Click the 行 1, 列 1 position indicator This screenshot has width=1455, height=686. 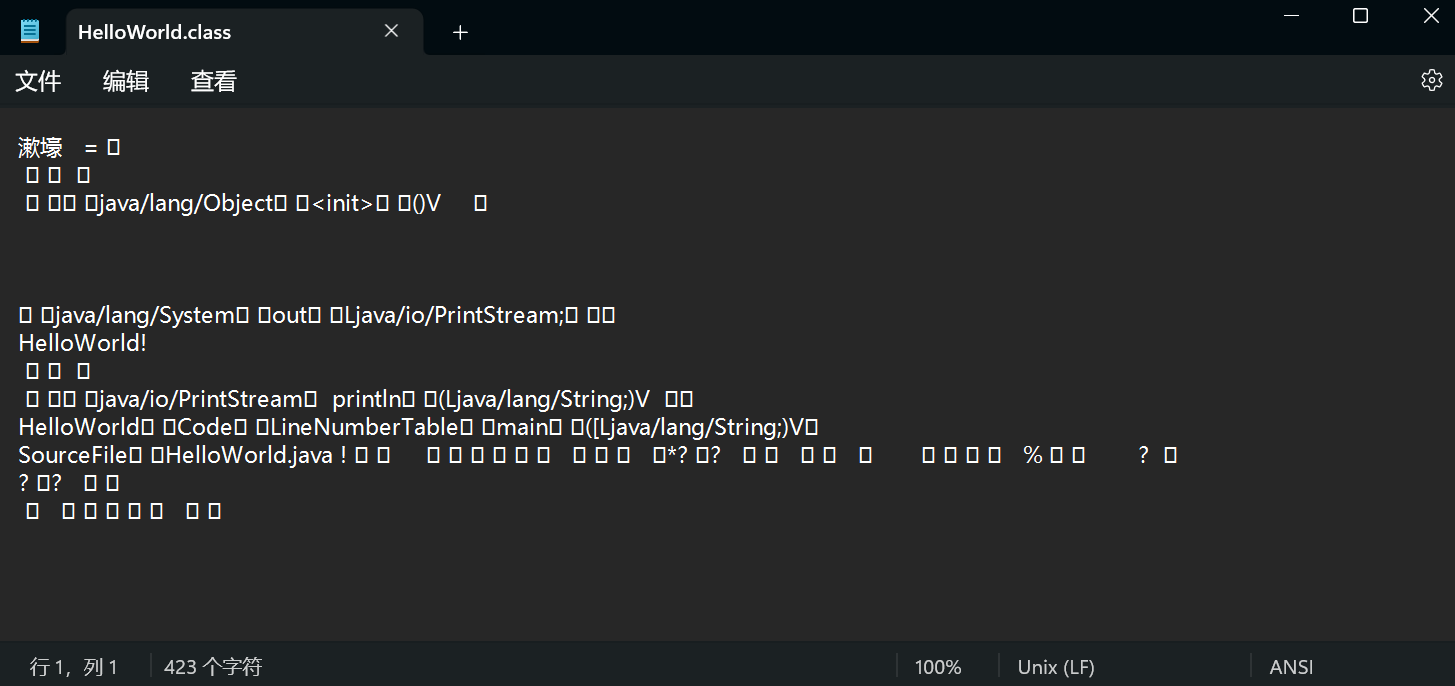click(74, 667)
